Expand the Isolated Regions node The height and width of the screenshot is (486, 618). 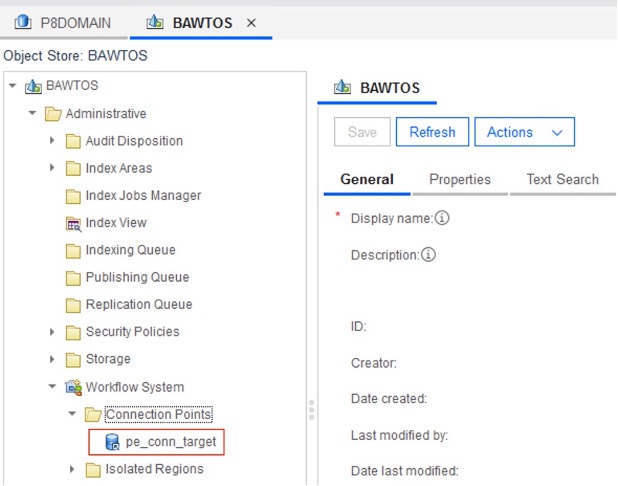coord(72,469)
